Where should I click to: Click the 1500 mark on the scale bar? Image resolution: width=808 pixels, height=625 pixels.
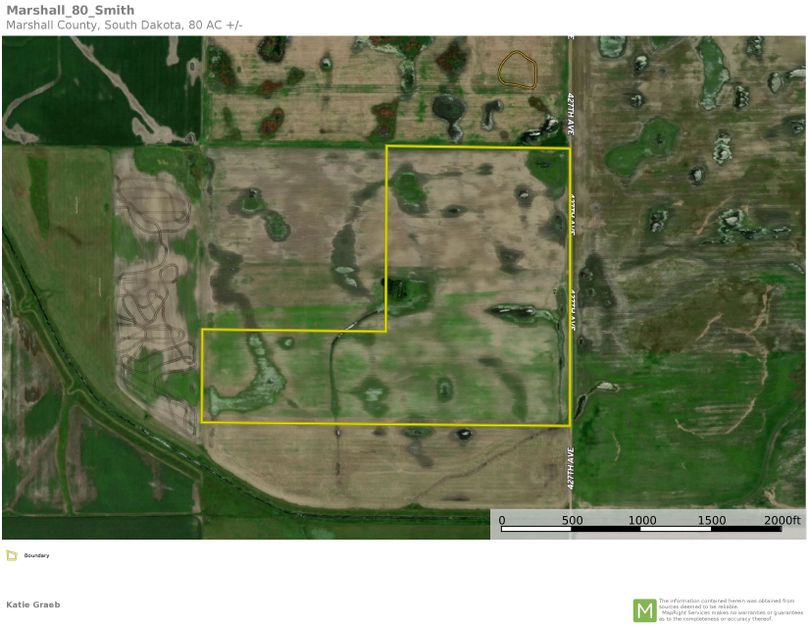[x=712, y=520]
